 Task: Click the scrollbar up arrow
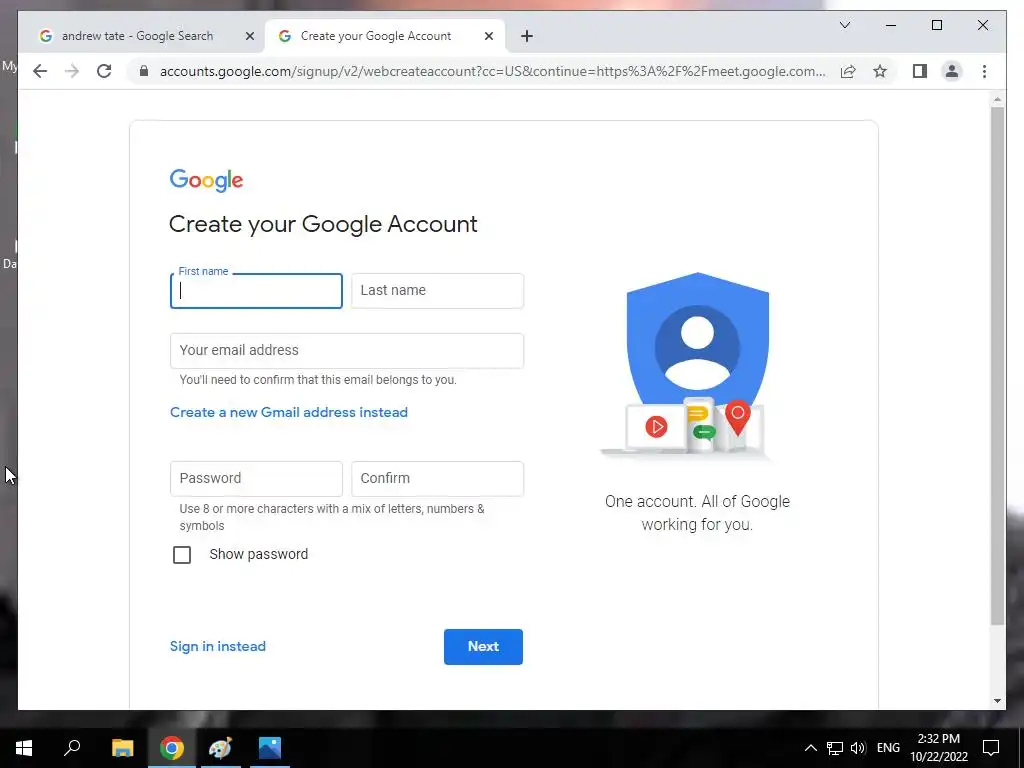point(997,100)
